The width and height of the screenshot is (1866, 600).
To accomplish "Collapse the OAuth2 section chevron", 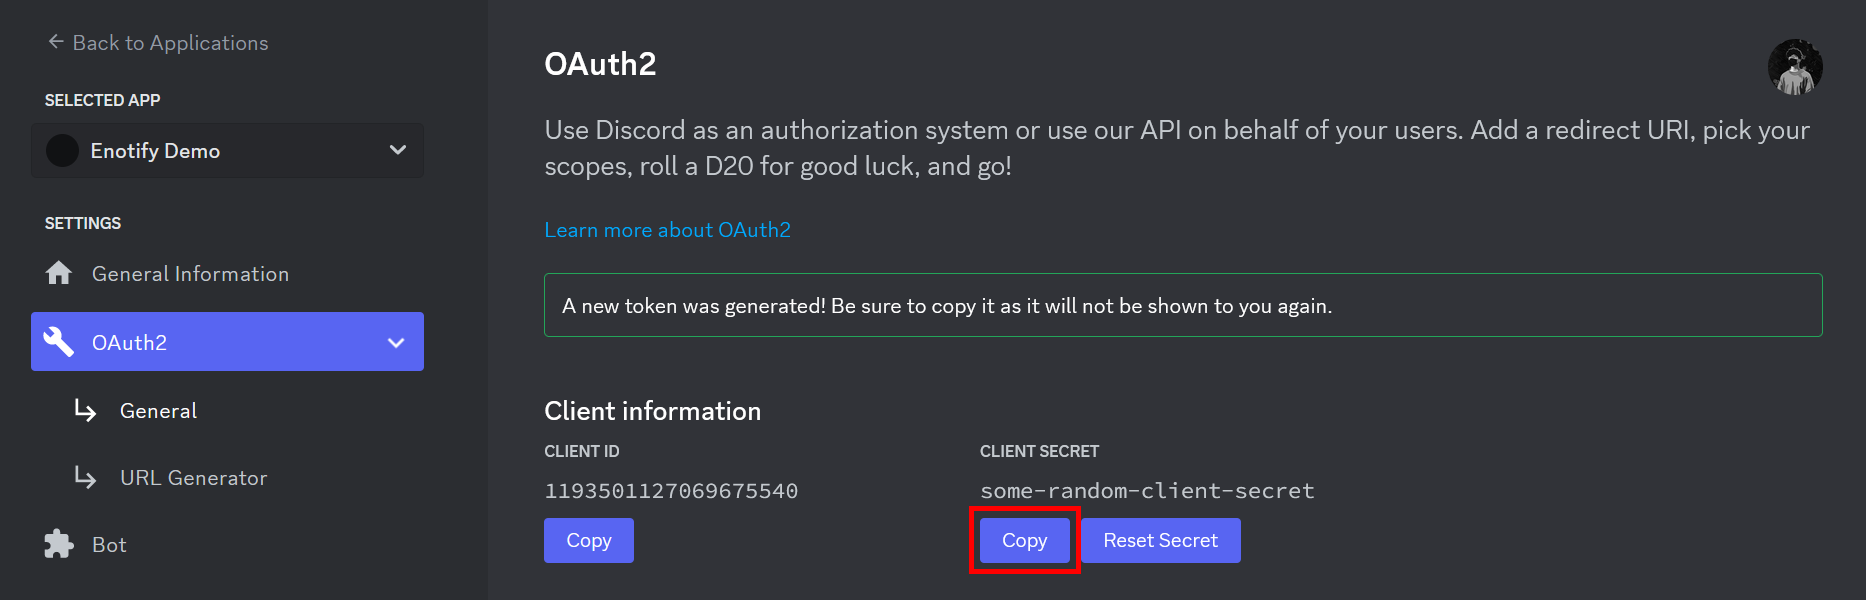I will (396, 343).
